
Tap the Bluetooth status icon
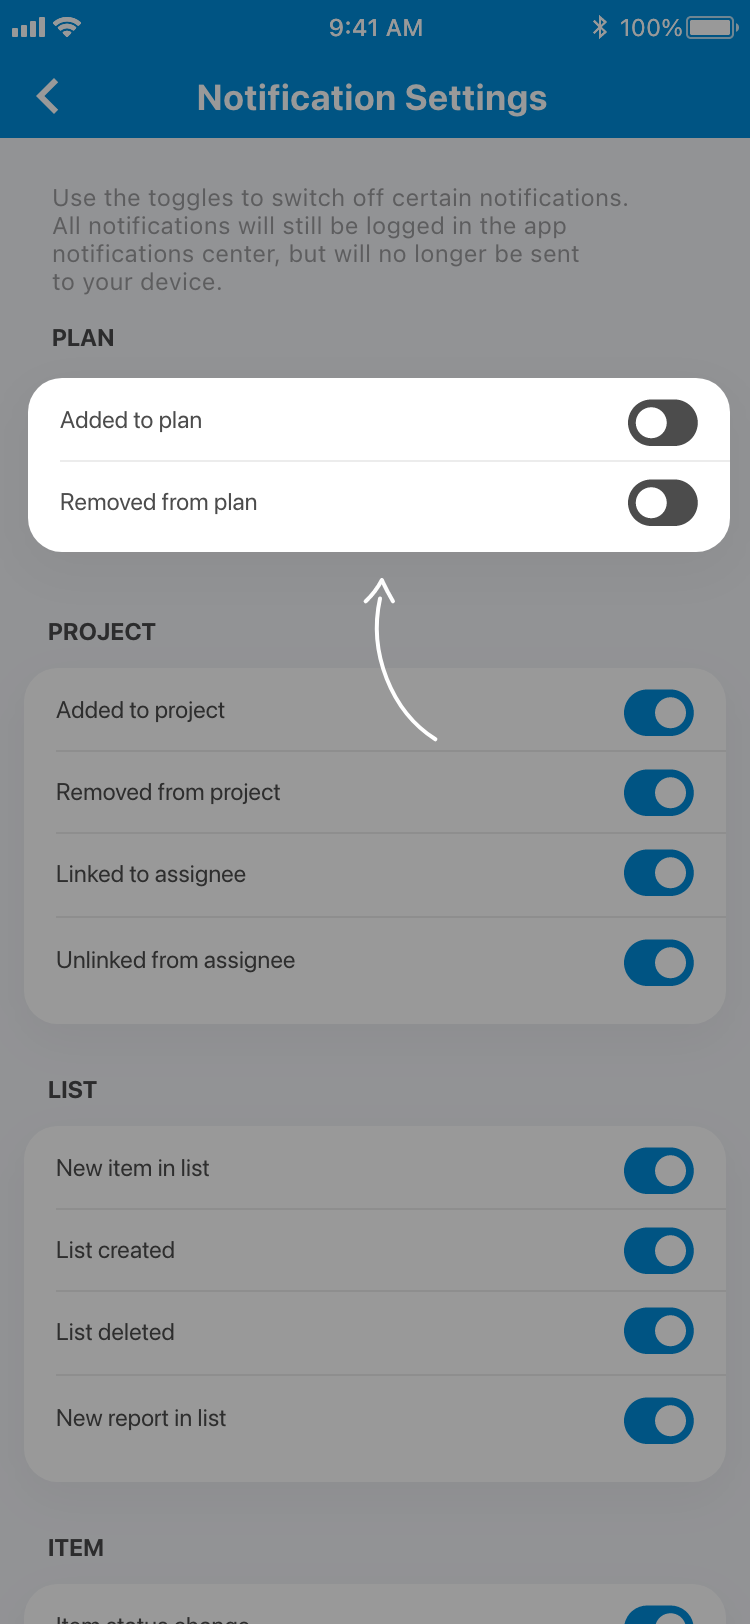coord(600,27)
